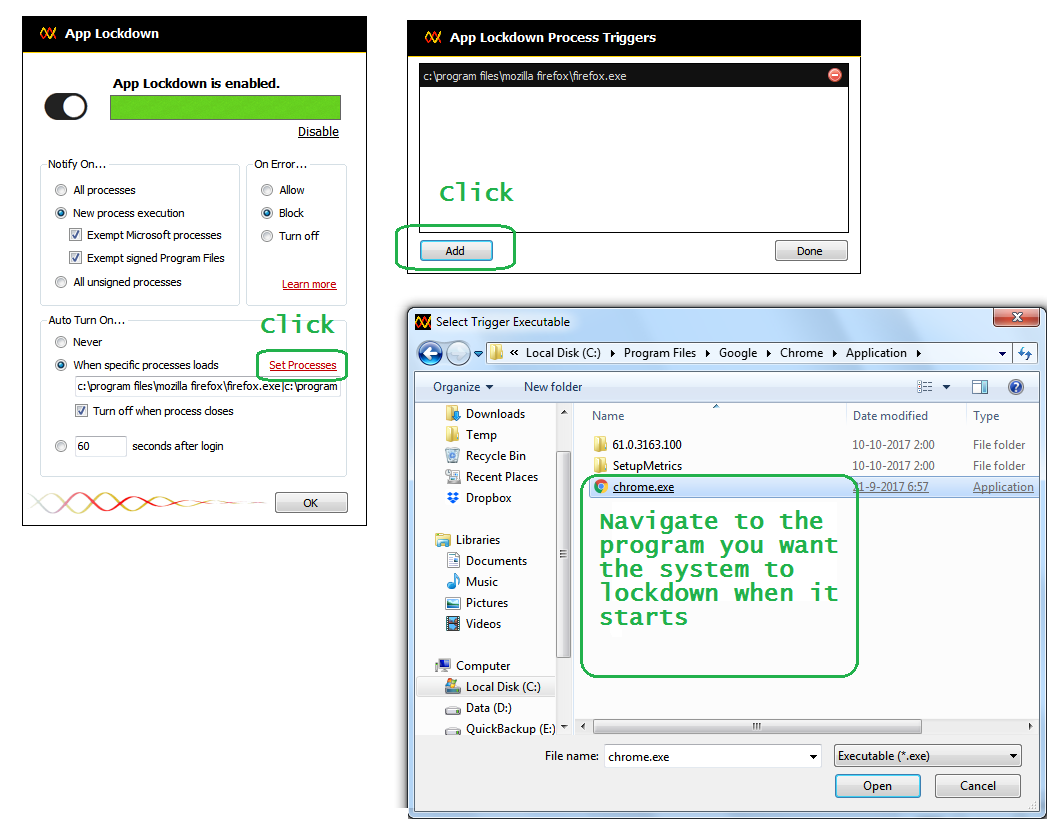Open the Learn more link
The image size is (1053, 837).
(309, 284)
